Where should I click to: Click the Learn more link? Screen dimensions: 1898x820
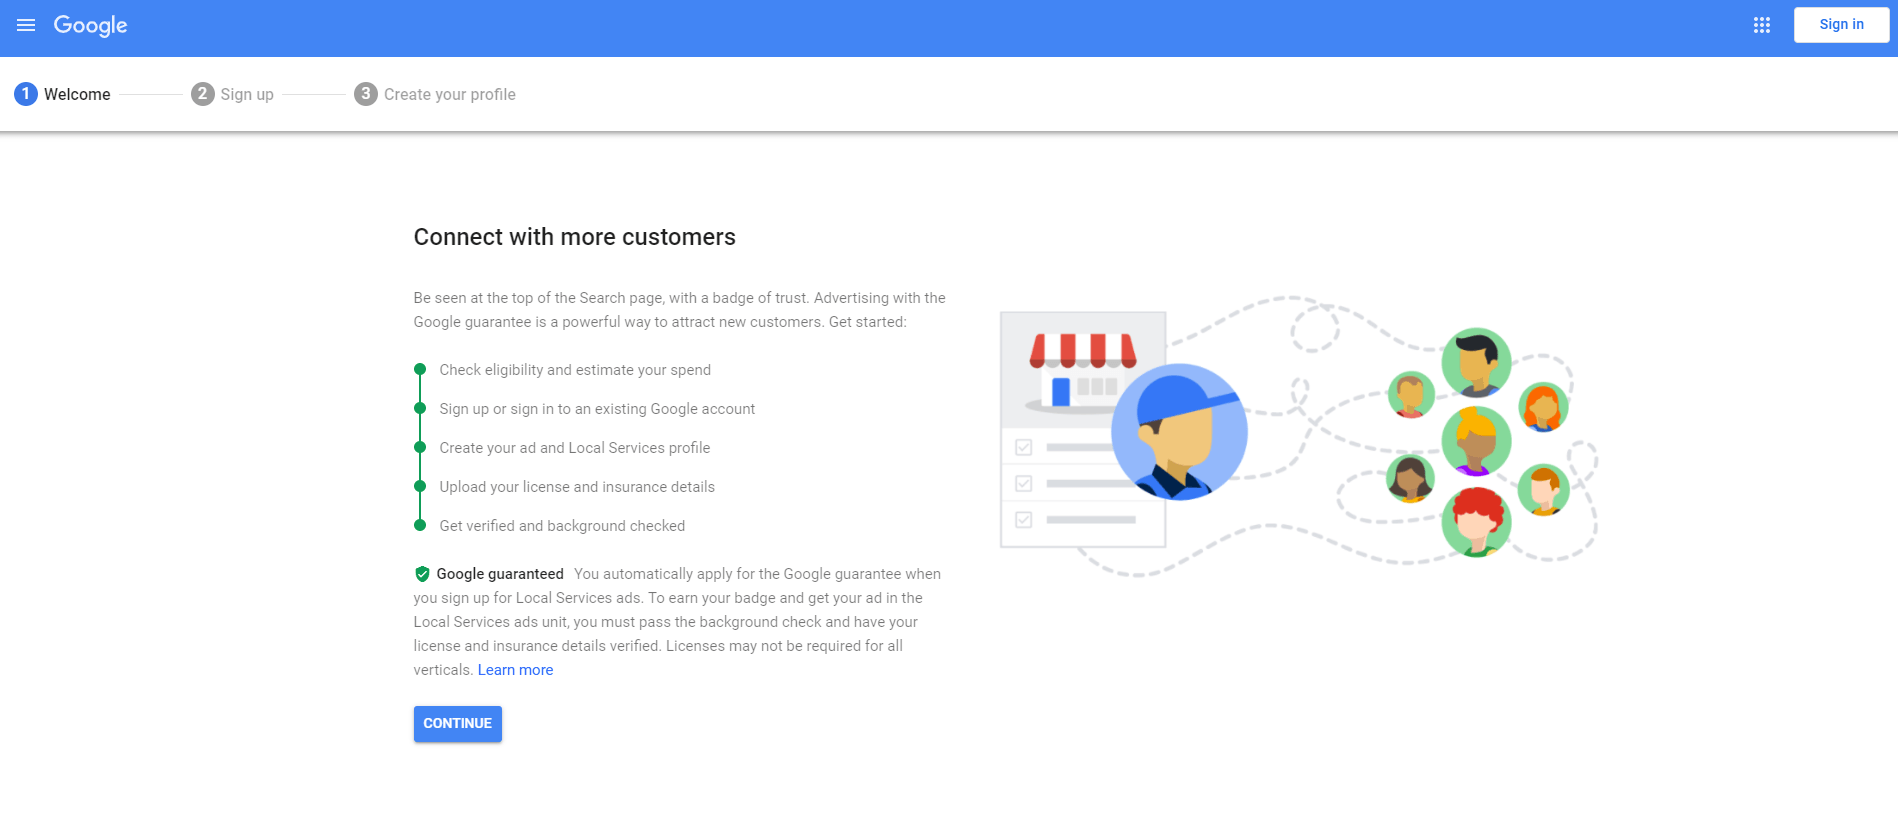click(x=515, y=670)
